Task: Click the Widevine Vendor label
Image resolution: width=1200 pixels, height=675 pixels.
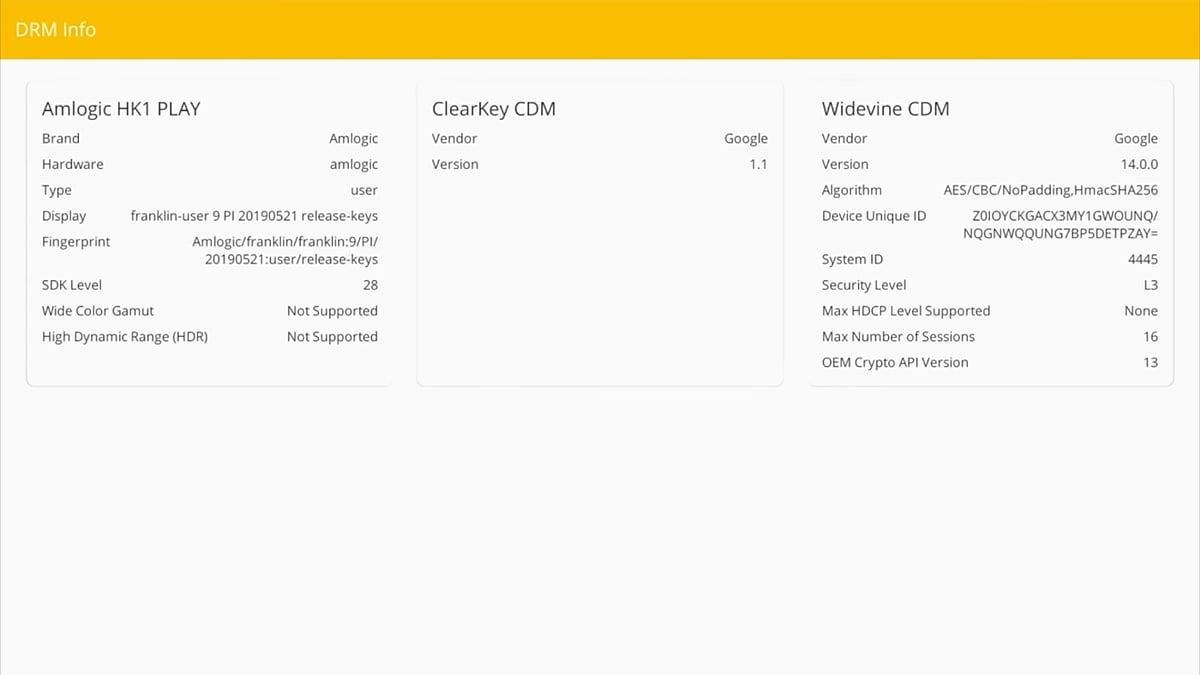Action: (x=845, y=138)
